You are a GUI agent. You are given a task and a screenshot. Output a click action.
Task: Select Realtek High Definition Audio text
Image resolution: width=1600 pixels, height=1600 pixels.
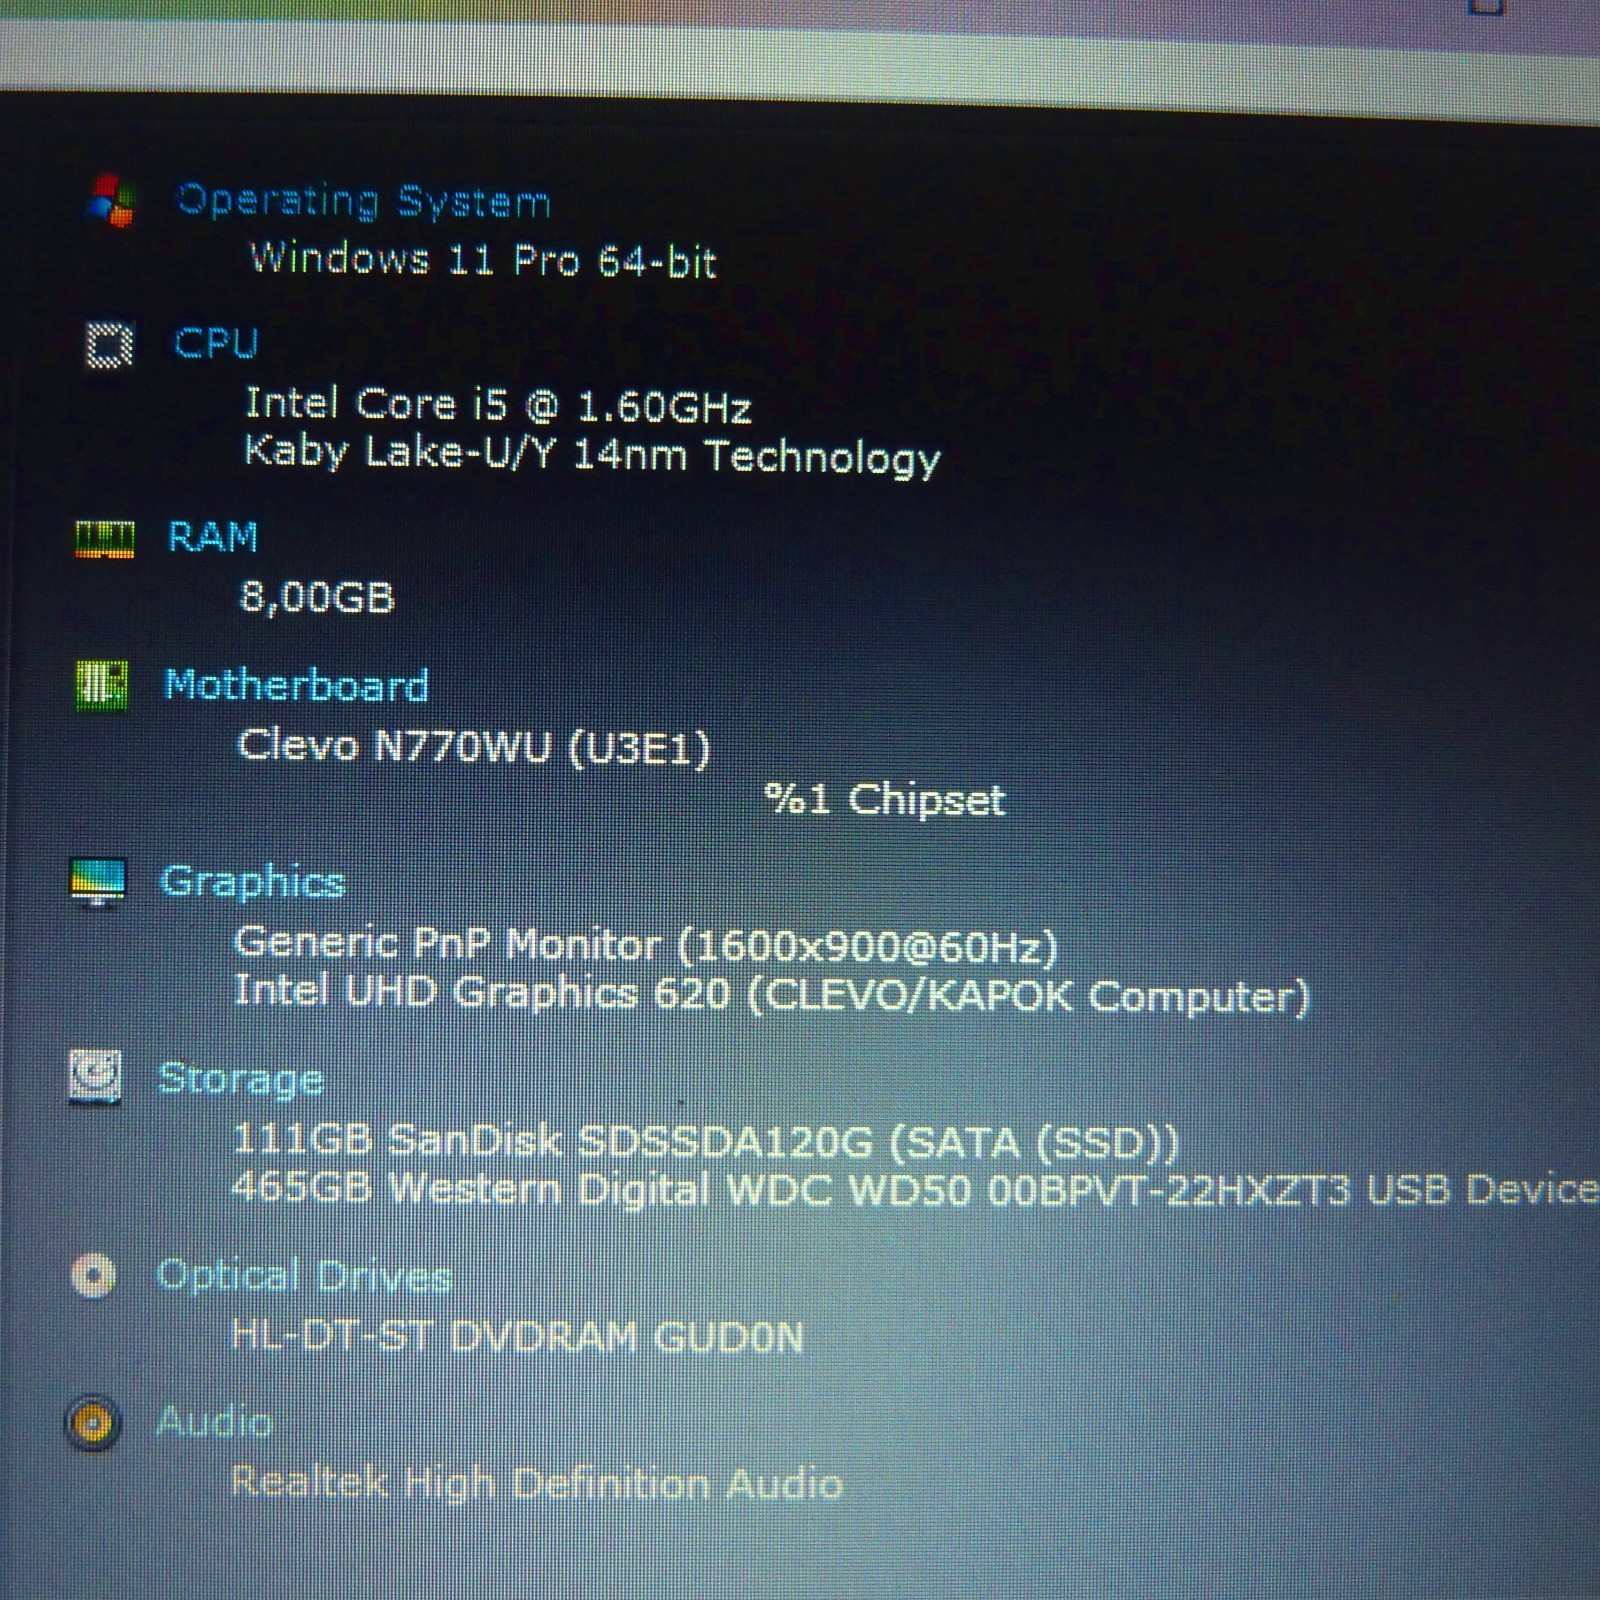pos(536,1482)
